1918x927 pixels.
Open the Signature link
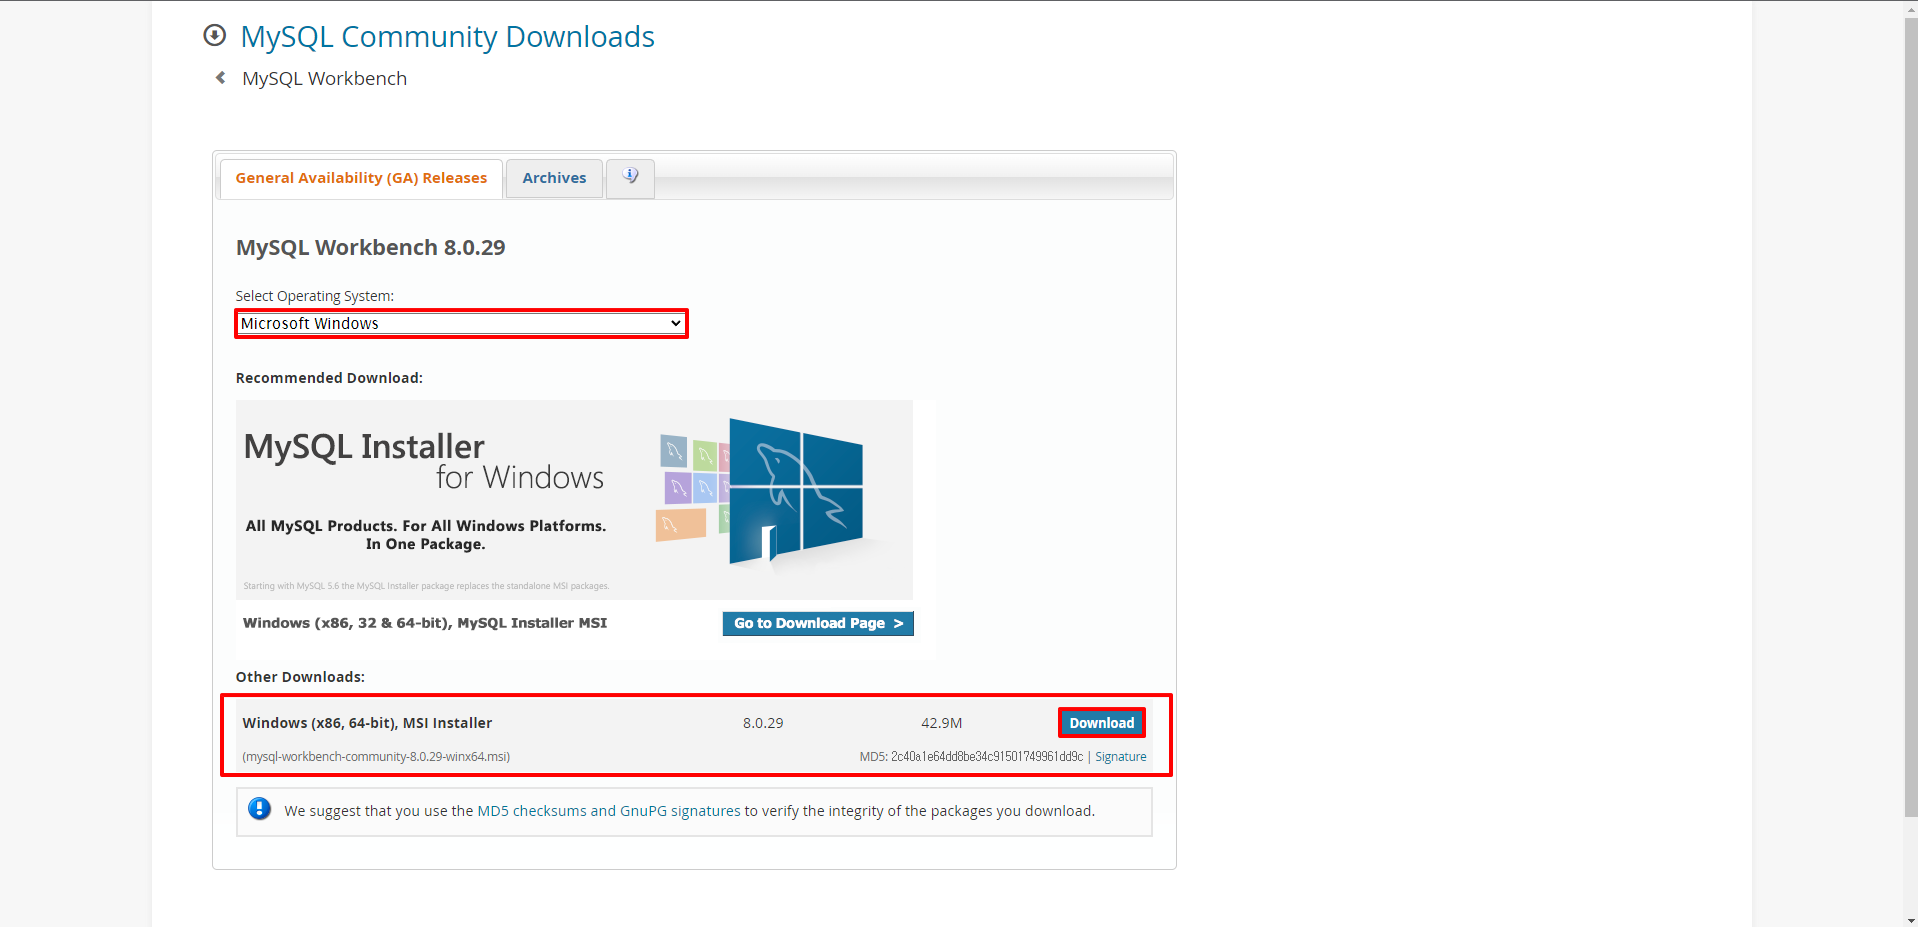pyautogui.click(x=1120, y=757)
